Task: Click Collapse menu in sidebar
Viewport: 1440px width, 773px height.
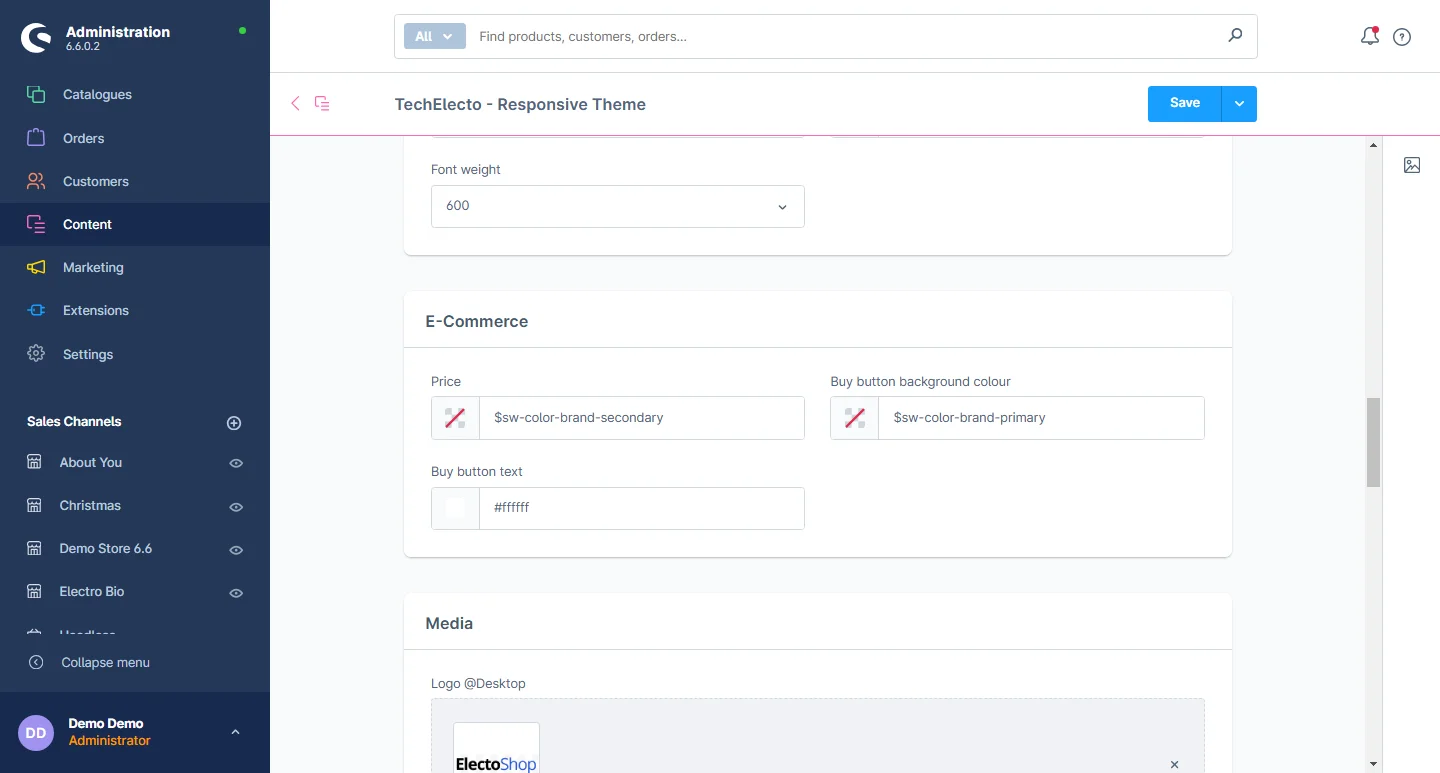Action: 105,663
